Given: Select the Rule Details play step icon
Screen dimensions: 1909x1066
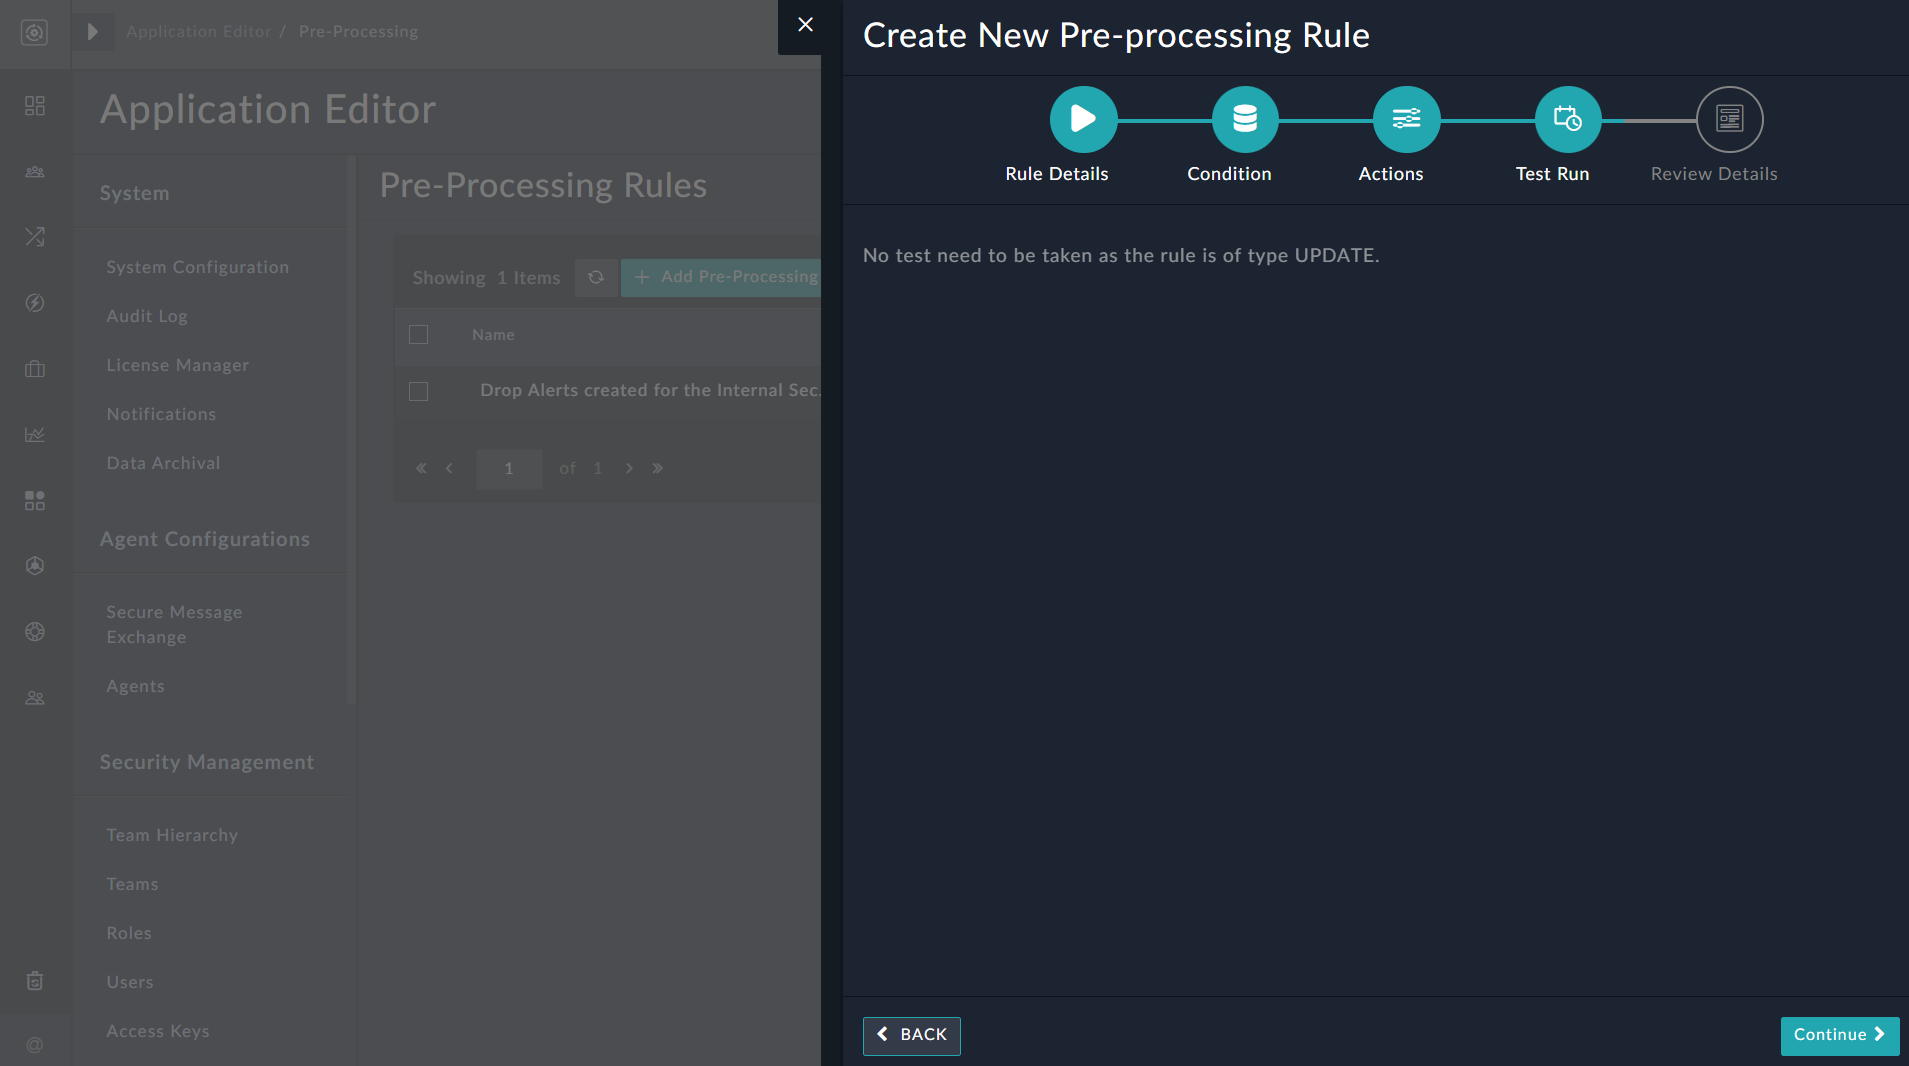Looking at the screenshot, I should 1084,119.
